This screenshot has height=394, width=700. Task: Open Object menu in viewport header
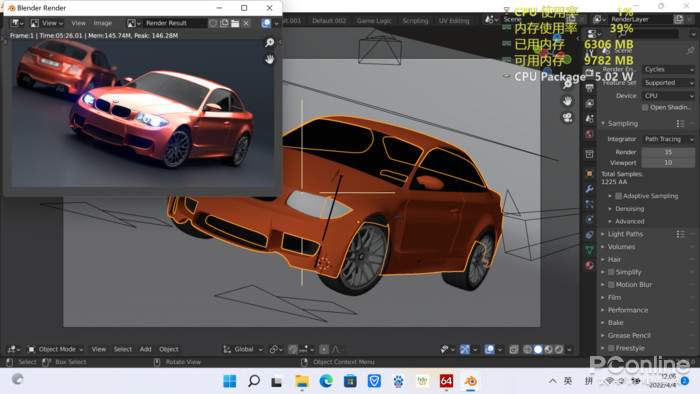pyautogui.click(x=169, y=349)
